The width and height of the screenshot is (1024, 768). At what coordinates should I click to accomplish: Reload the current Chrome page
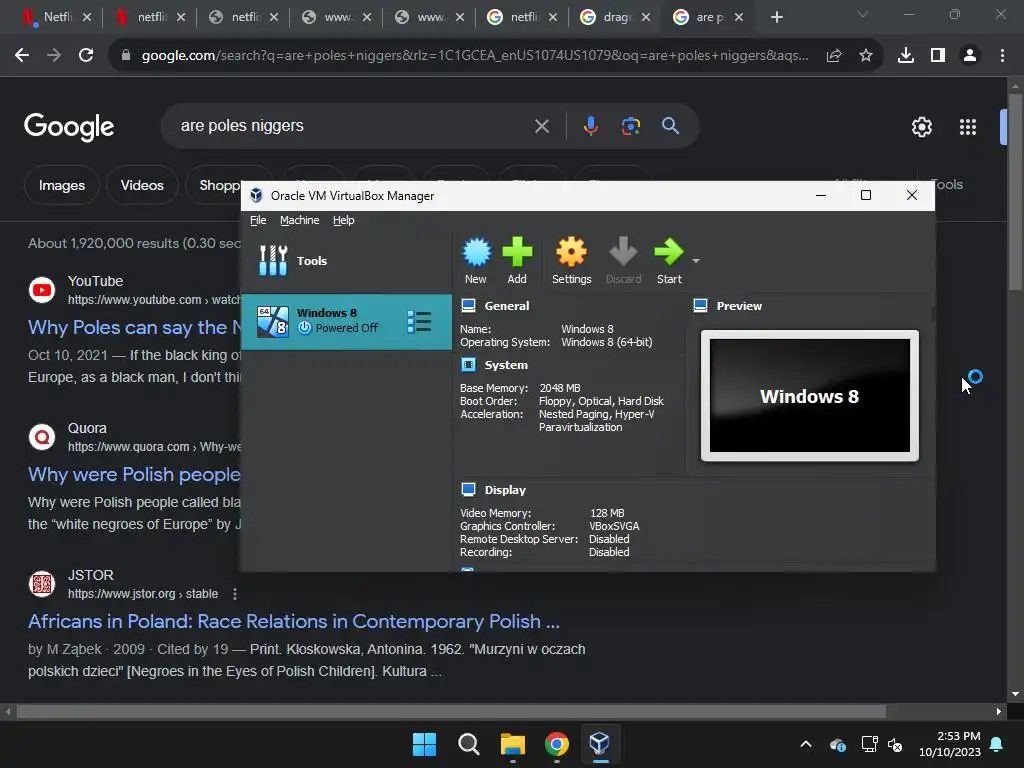pyautogui.click(x=86, y=56)
